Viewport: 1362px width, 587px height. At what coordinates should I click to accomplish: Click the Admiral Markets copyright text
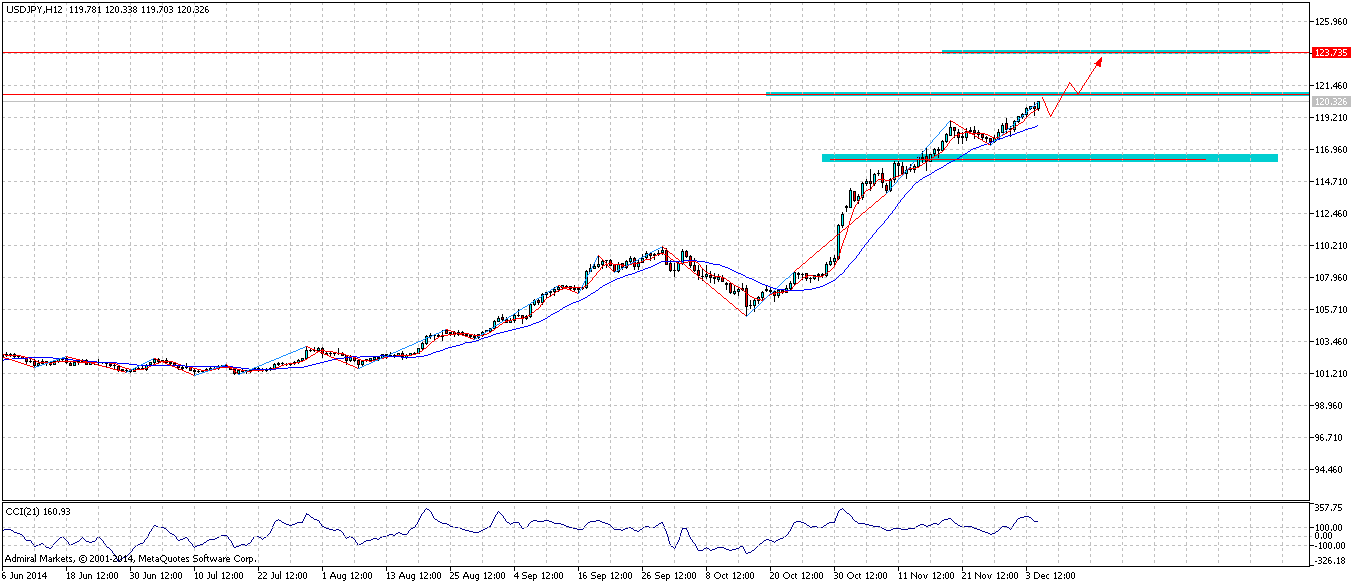pos(130,559)
